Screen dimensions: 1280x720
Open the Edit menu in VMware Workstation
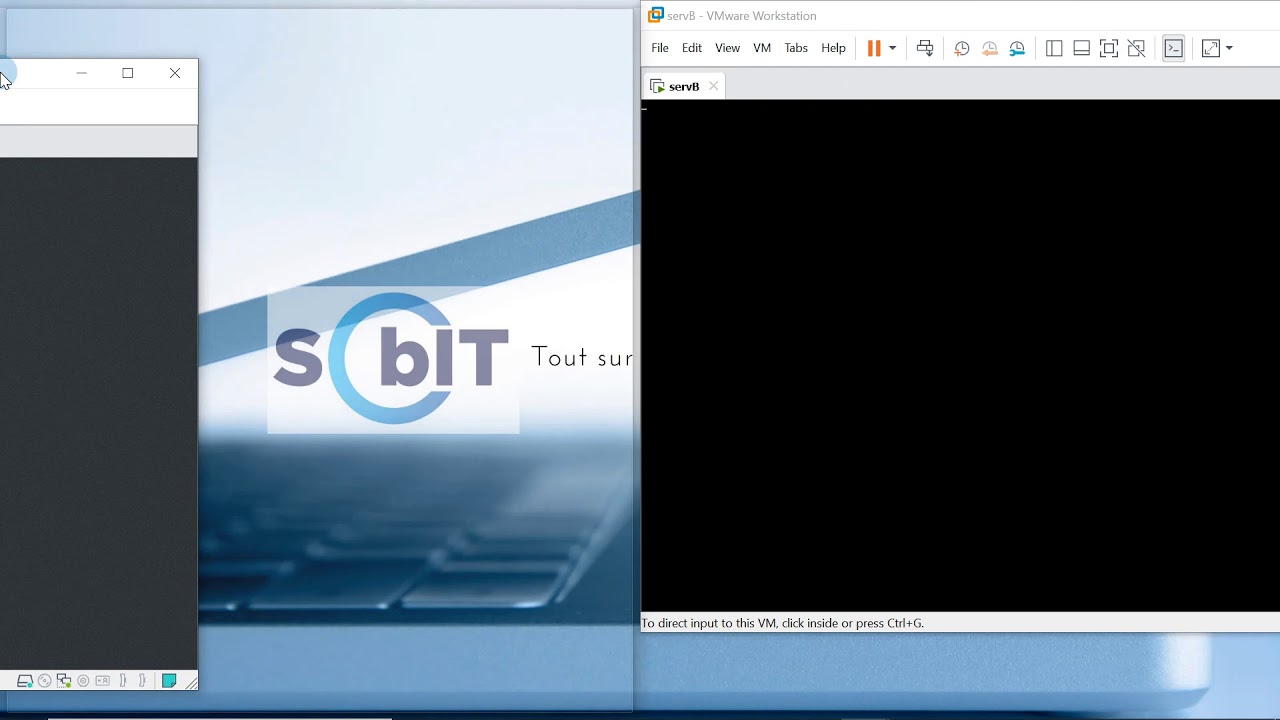[x=692, y=48]
